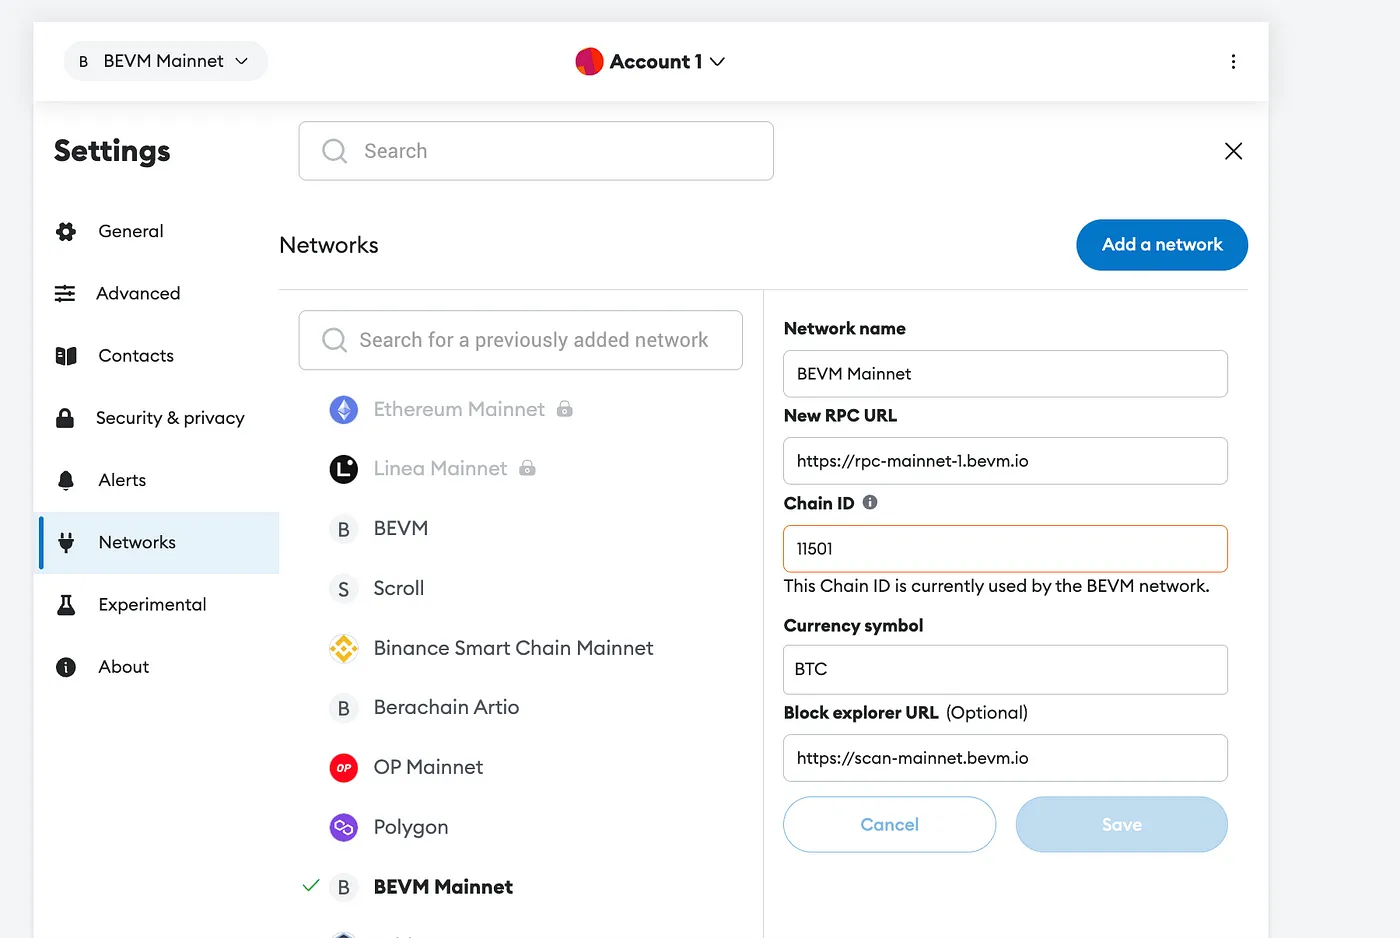Click the green checkmark beside BEVM Mainnet

click(x=311, y=886)
